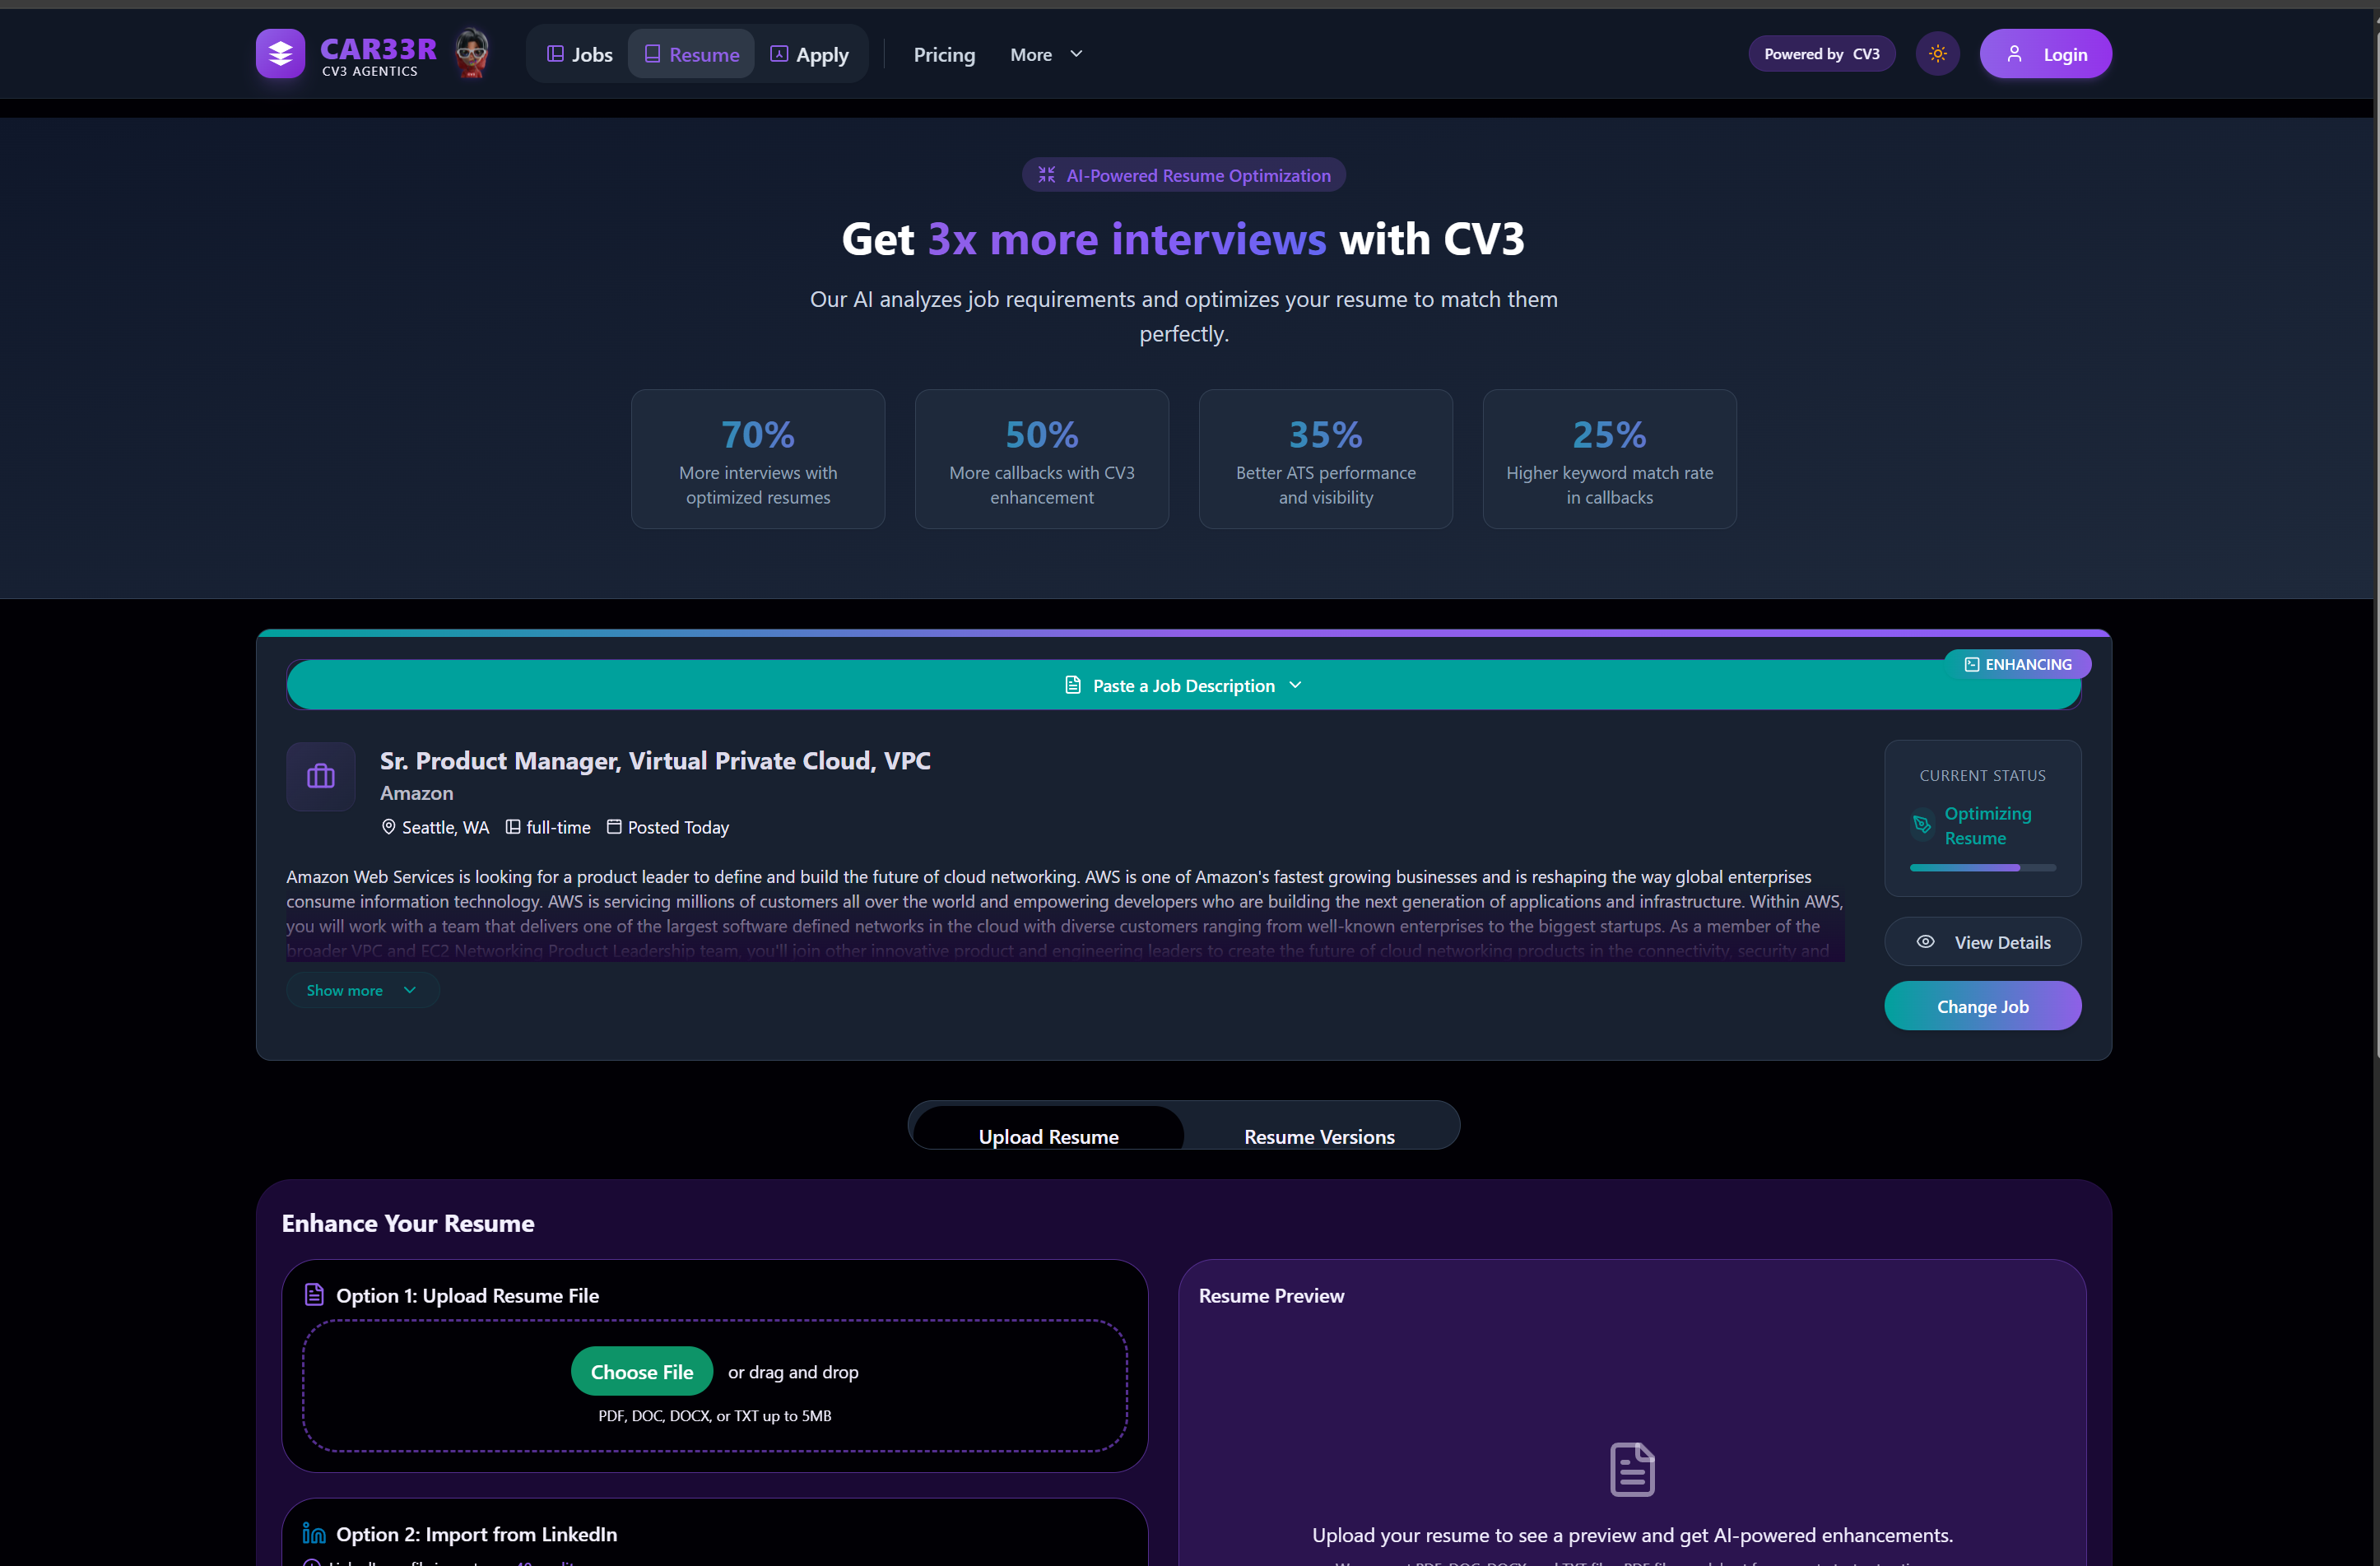The image size is (2380, 1566).
Task: Click the briefcase job icon
Action: tap(320, 776)
